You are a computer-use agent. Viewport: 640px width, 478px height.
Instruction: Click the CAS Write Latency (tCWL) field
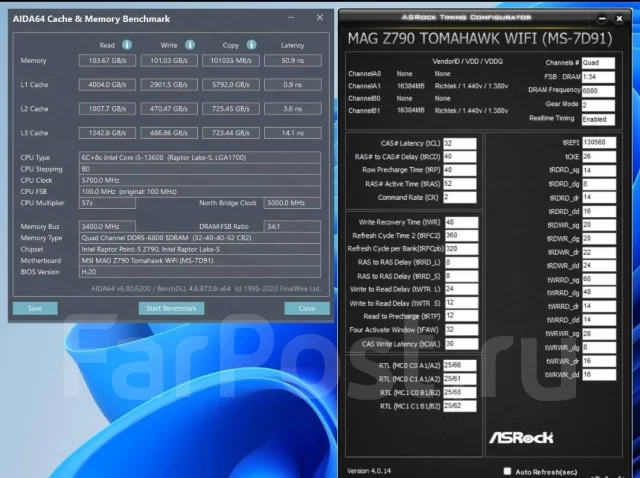coord(461,344)
